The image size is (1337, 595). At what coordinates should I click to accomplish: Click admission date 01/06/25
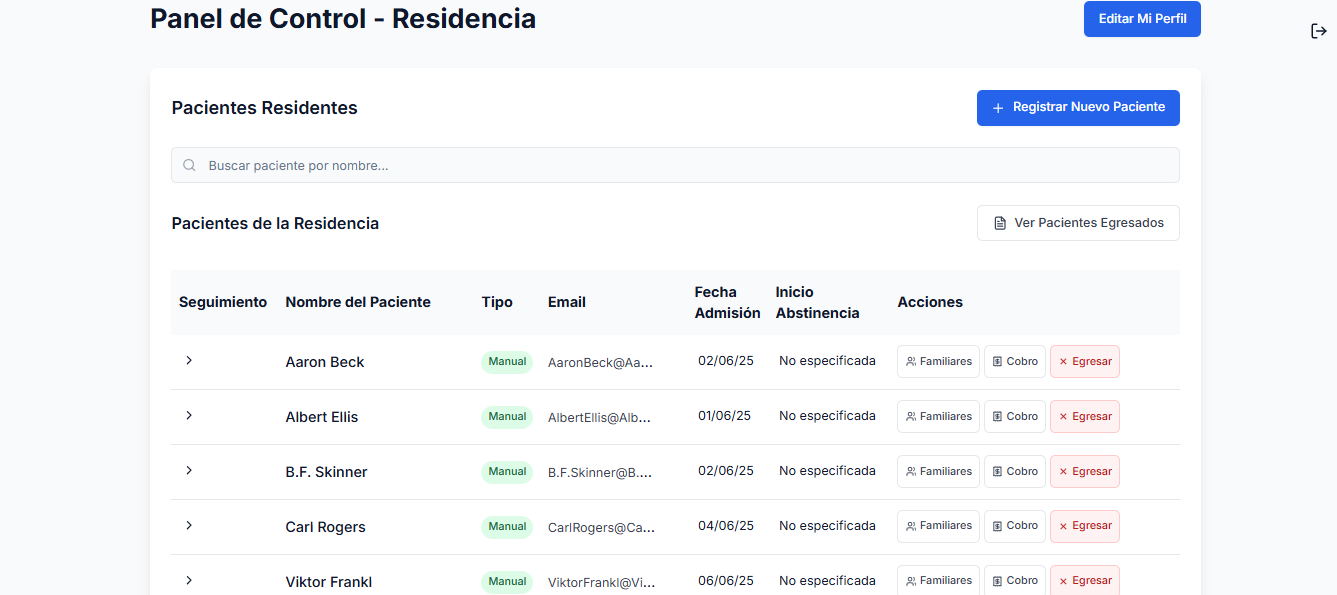724,416
